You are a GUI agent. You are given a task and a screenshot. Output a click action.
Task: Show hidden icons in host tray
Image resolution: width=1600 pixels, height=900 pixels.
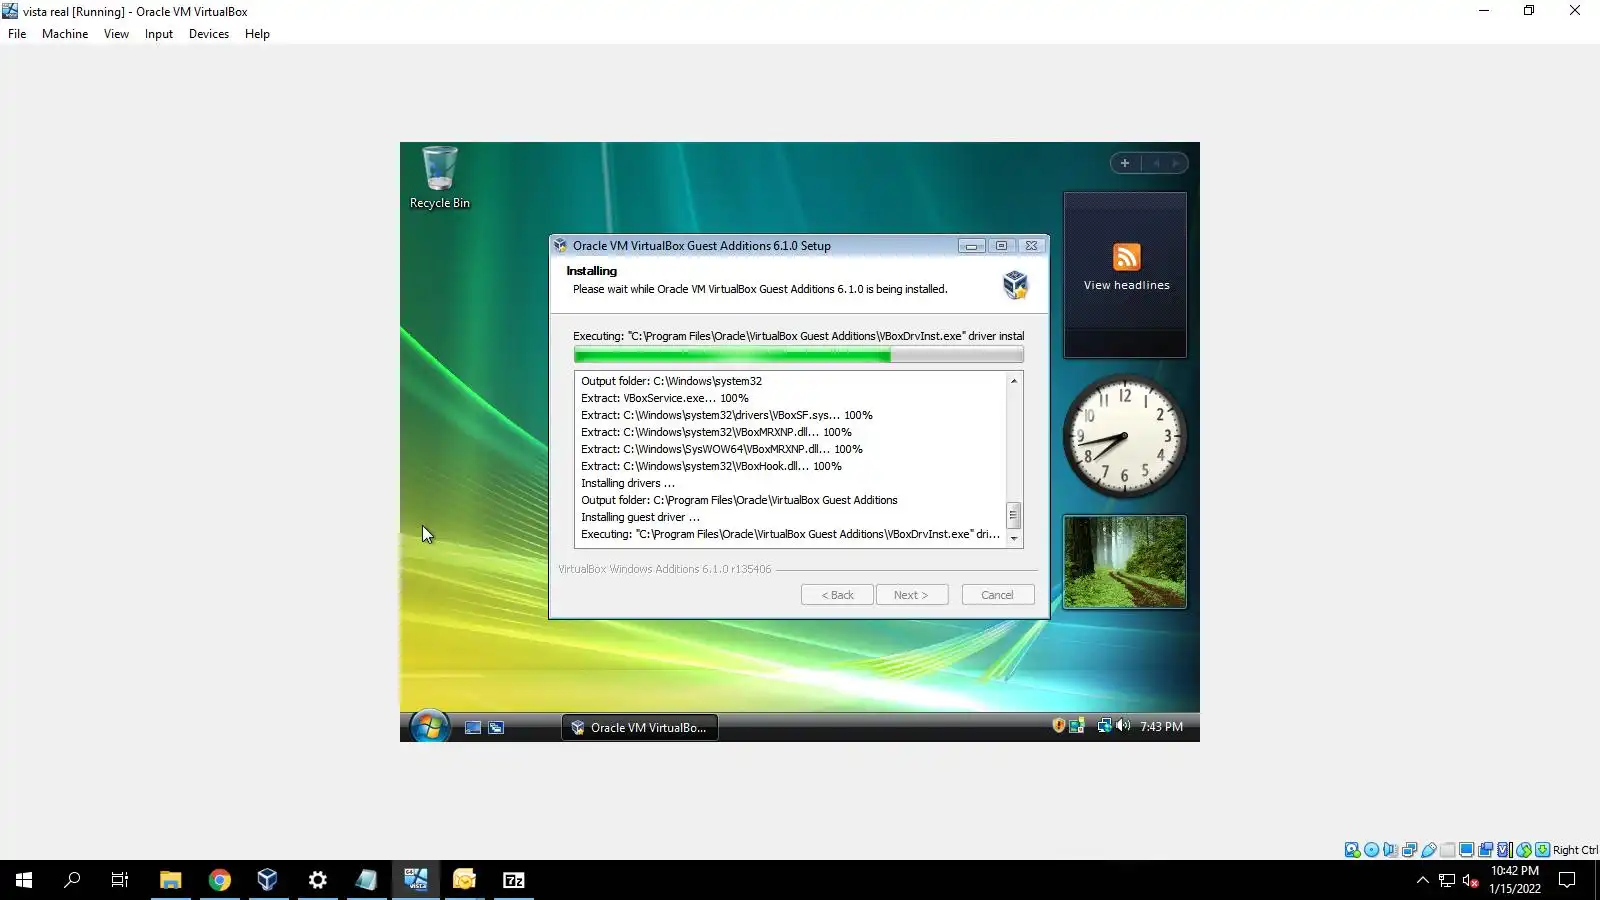[x=1422, y=880]
